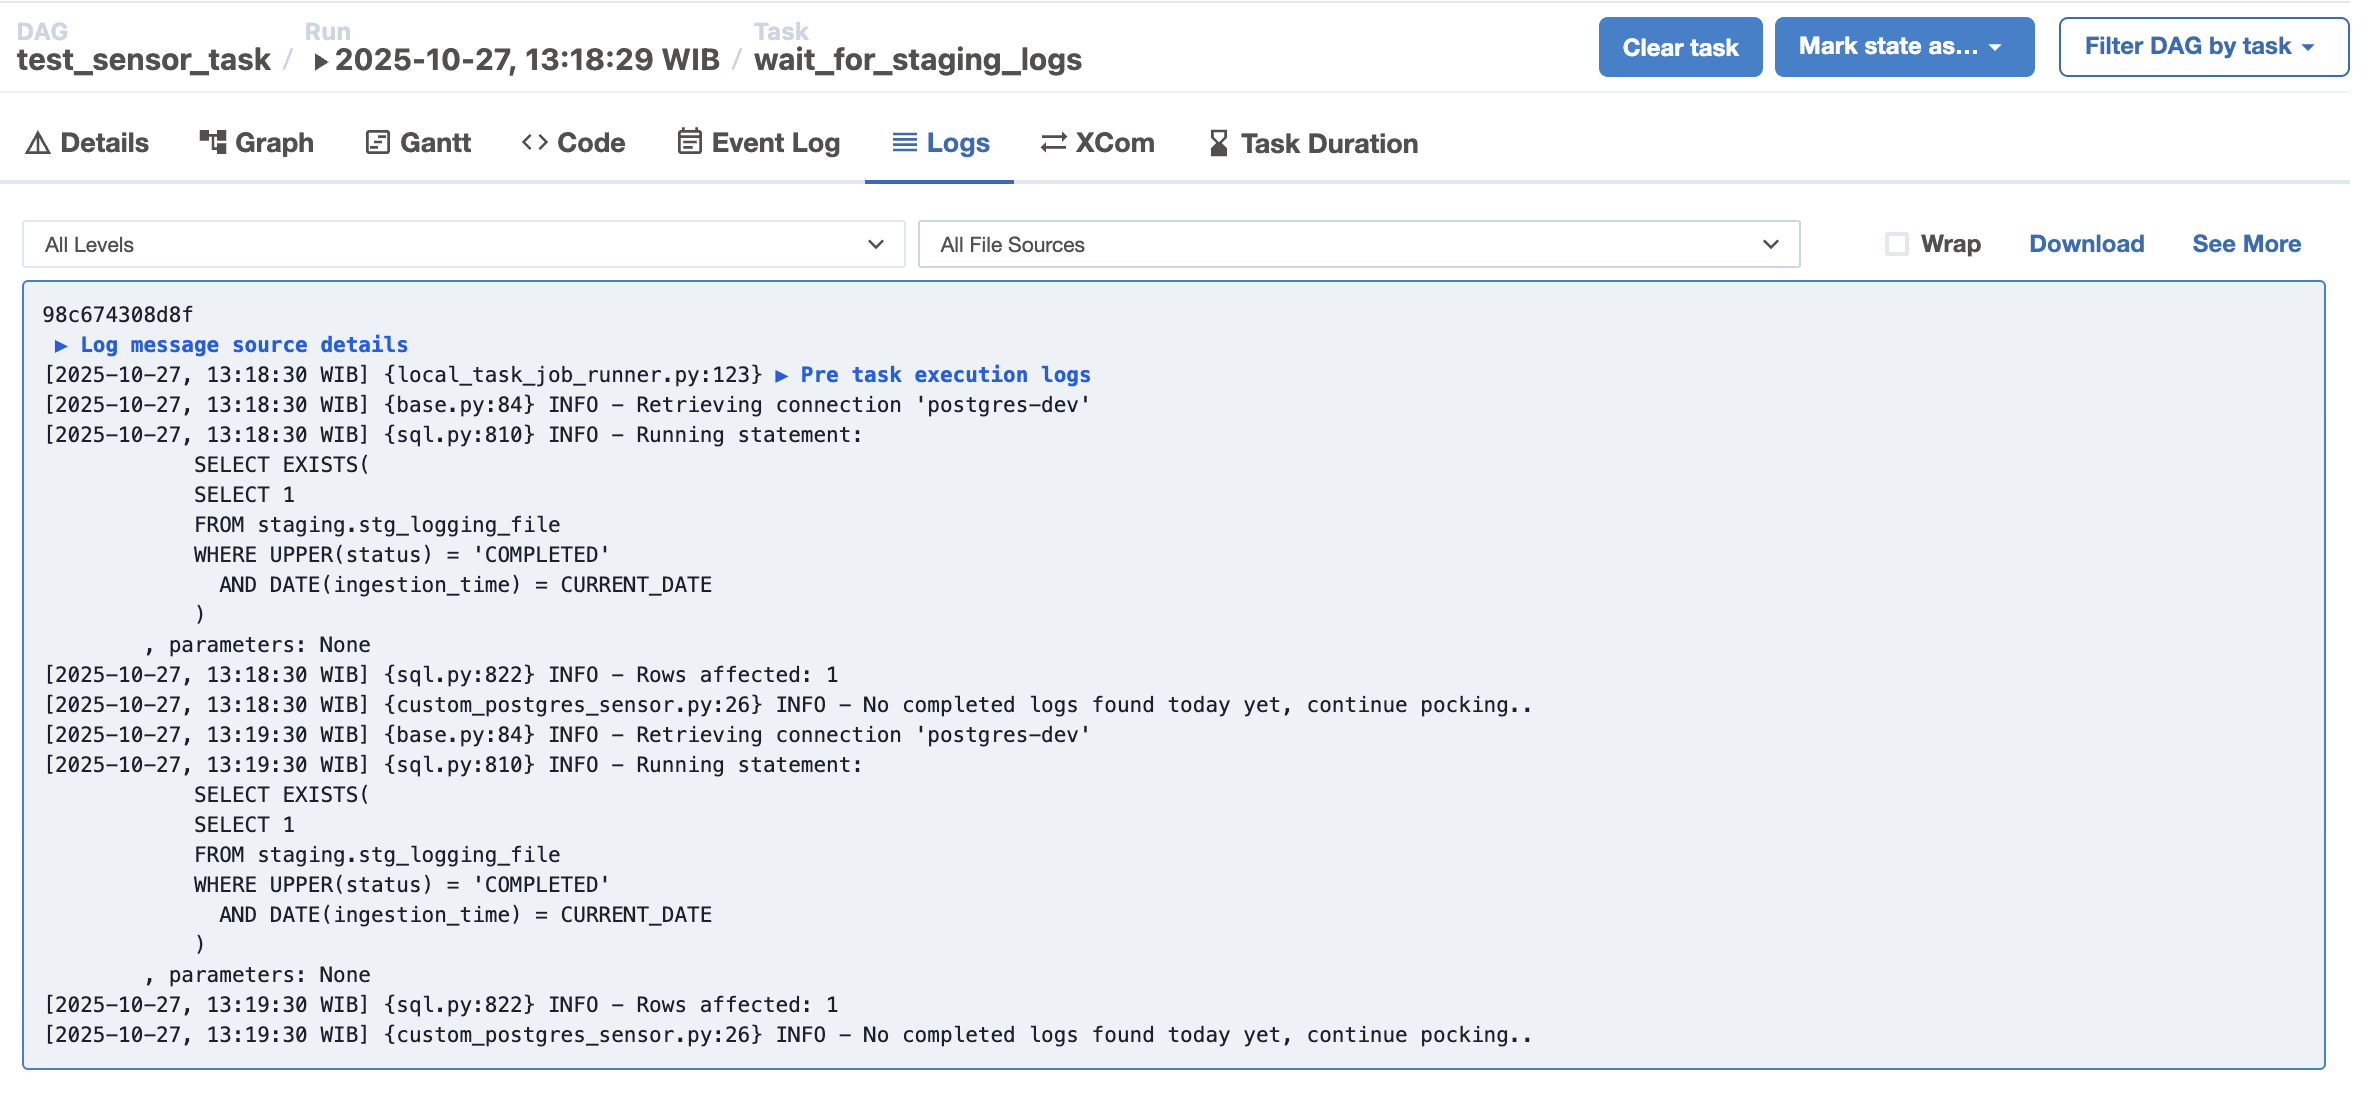Open the All File Sources dropdown
Image resolution: width=2380 pixels, height=1096 pixels.
pos(1358,244)
